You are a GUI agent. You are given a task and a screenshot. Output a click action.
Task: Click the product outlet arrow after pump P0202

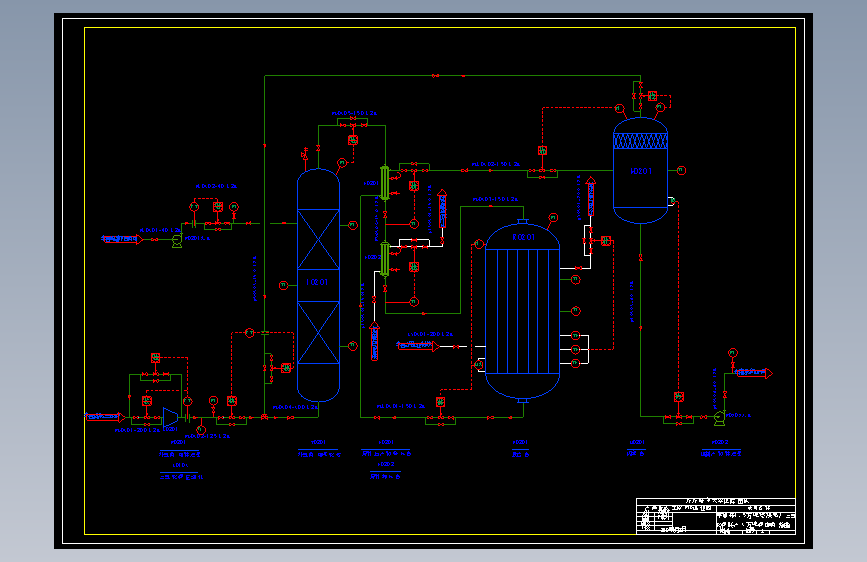[x=754, y=373]
